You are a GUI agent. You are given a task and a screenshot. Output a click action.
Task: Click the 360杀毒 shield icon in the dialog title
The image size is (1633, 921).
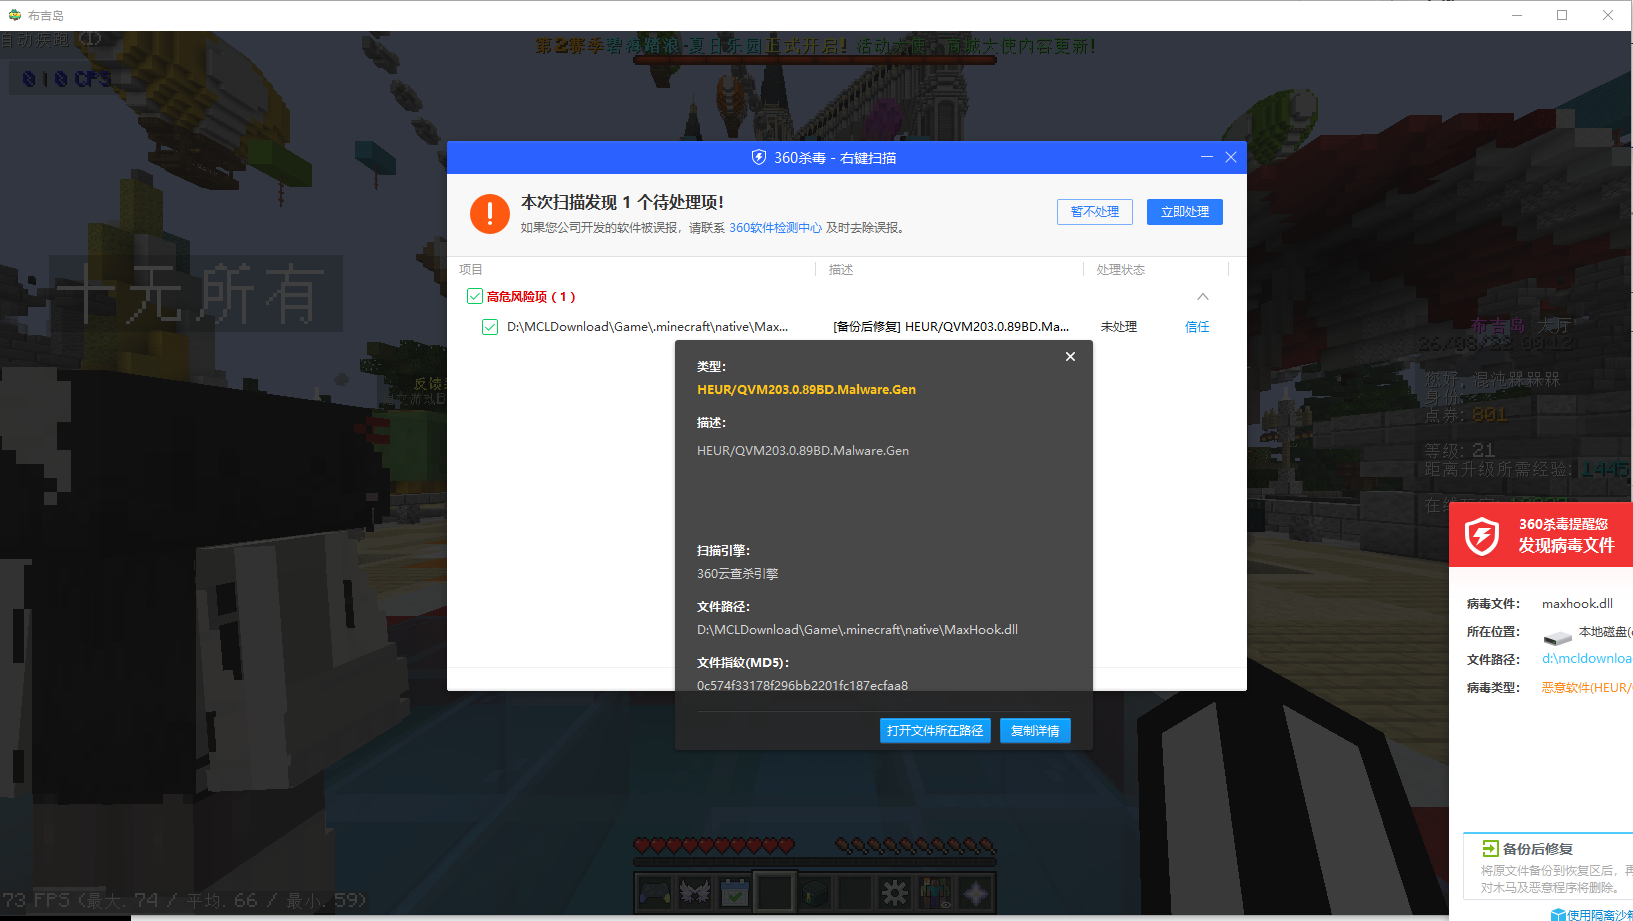(759, 157)
